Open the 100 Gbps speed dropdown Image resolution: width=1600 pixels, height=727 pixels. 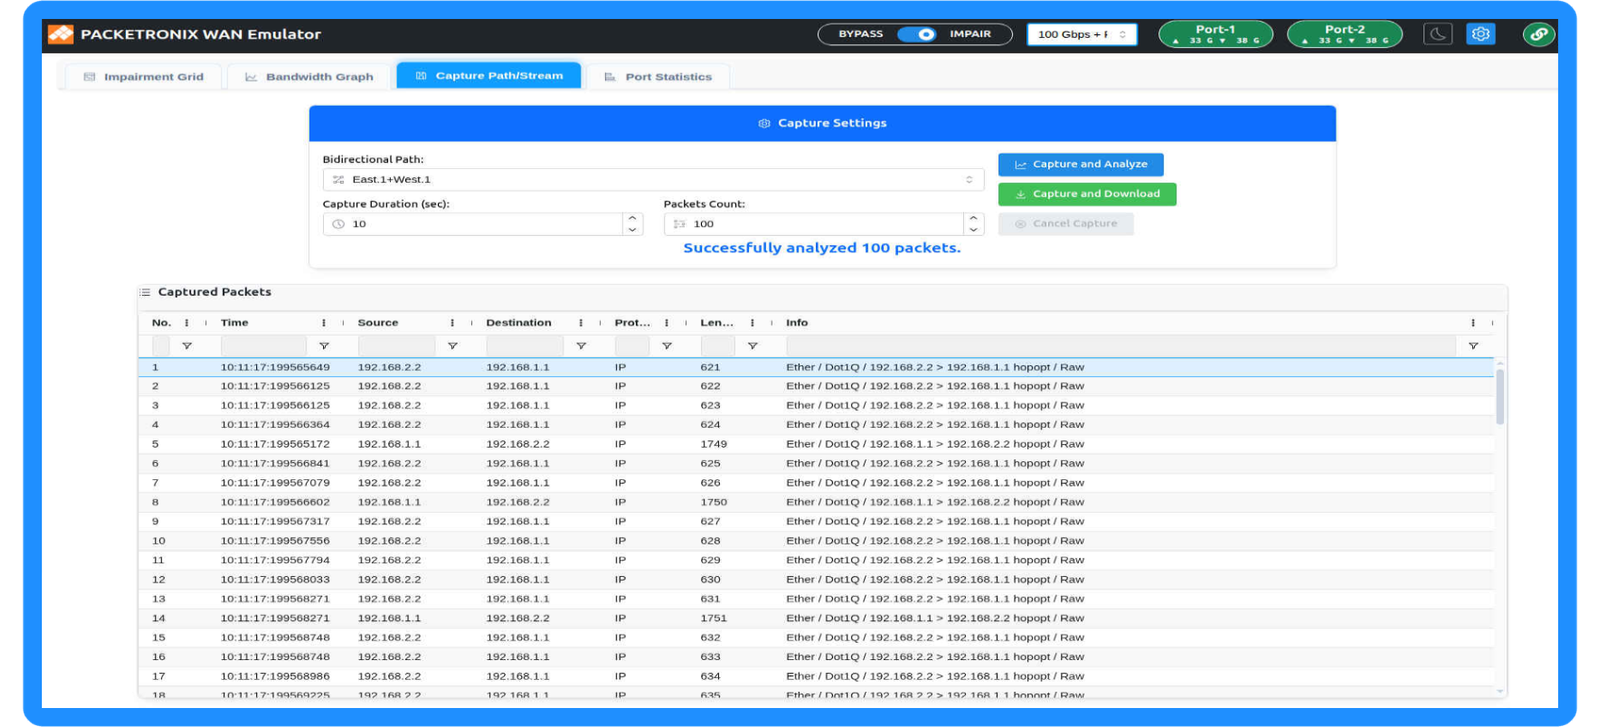point(1082,34)
